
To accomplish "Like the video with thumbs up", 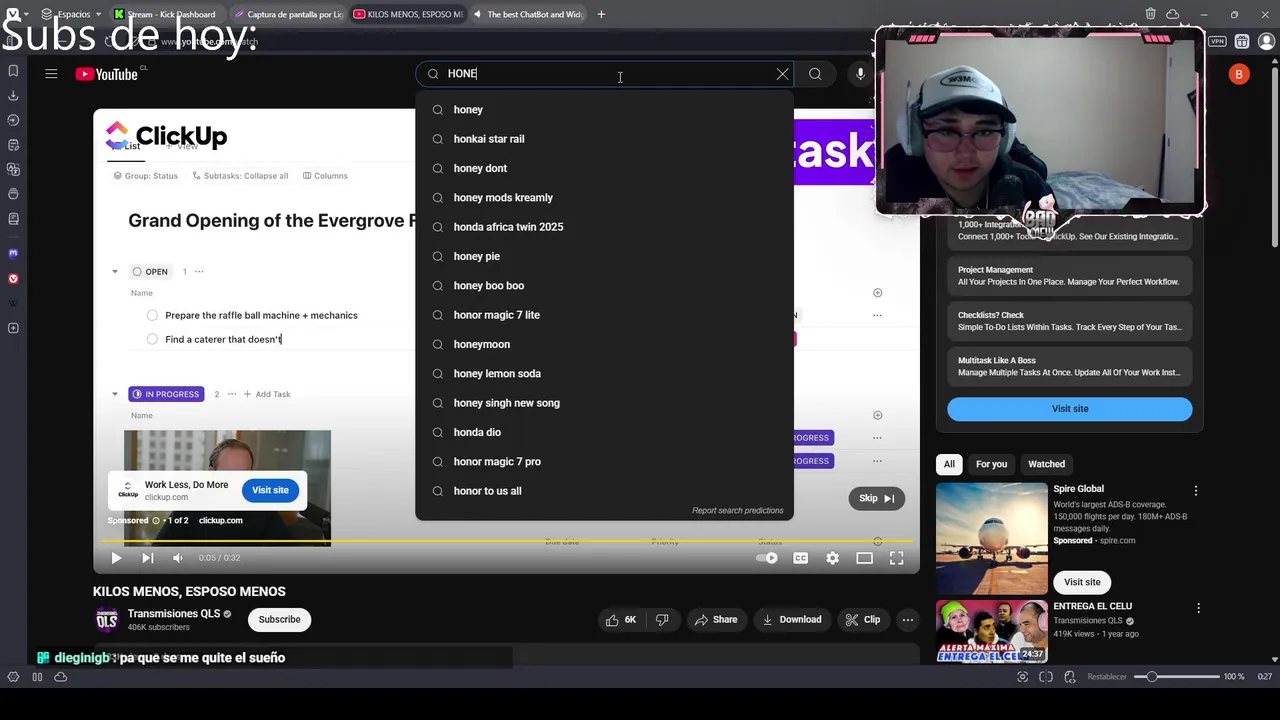I will pyautogui.click(x=620, y=620).
